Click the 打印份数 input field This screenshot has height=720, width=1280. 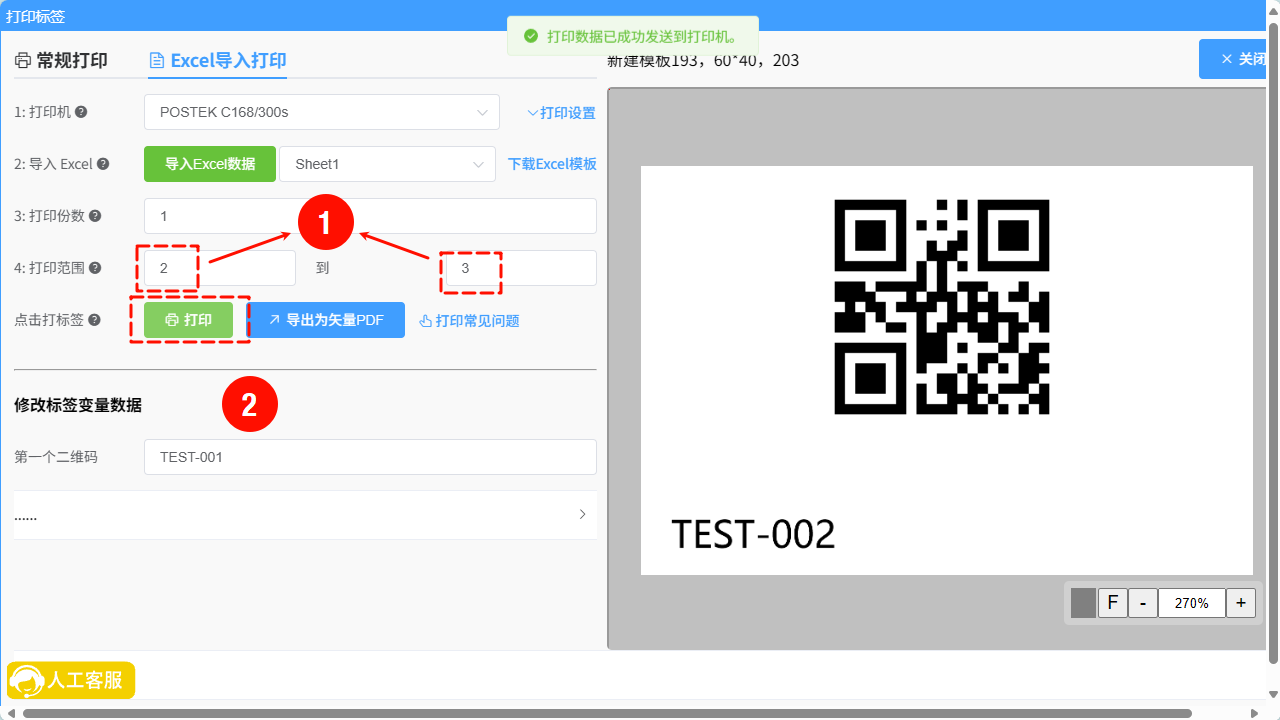click(x=370, y=216)
